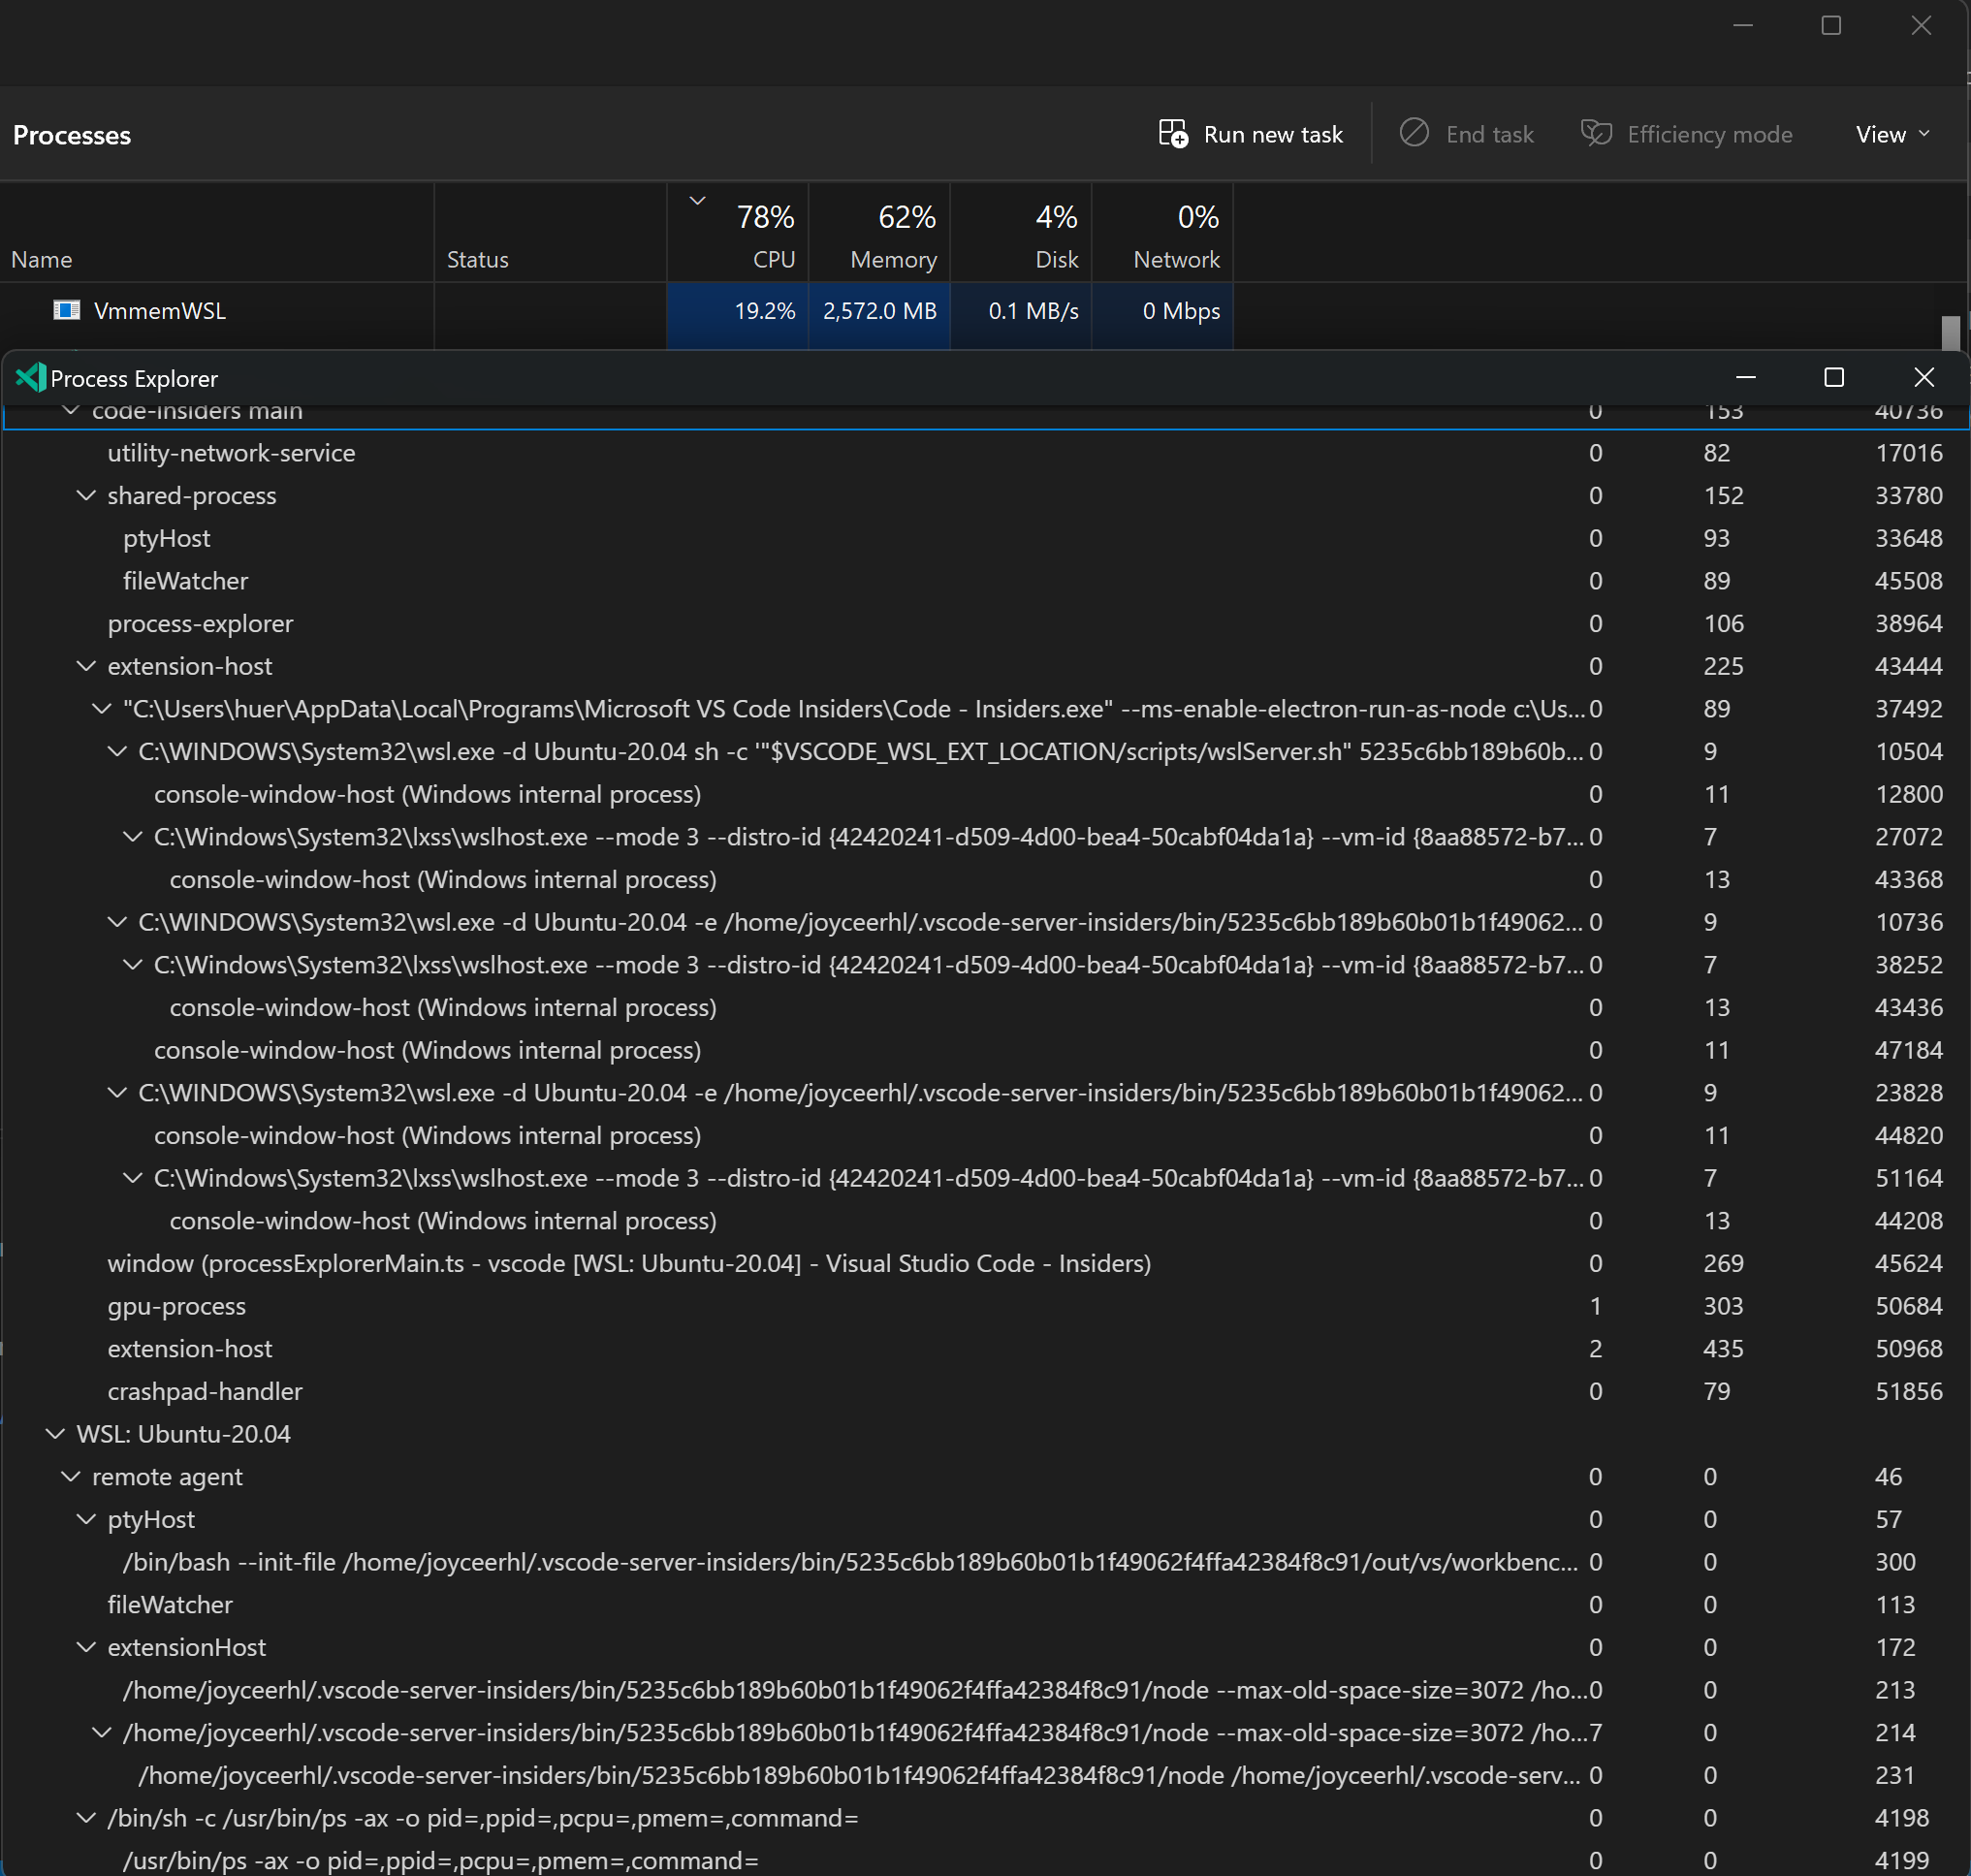Viewport: 1971px width, 1876px height.
Task: Click the Processes heading label
Action: [71, 134]
